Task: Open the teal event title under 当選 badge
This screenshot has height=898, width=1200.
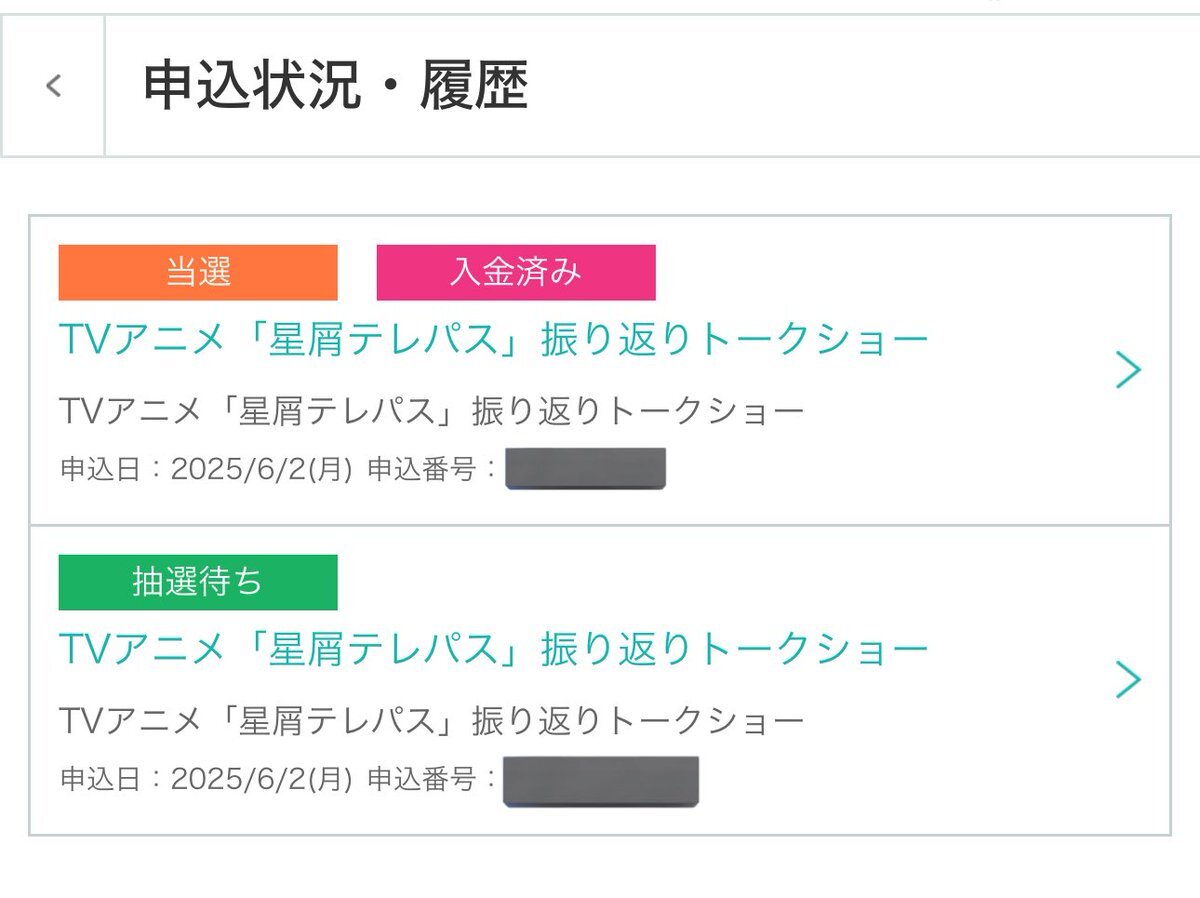Action: 494,341
